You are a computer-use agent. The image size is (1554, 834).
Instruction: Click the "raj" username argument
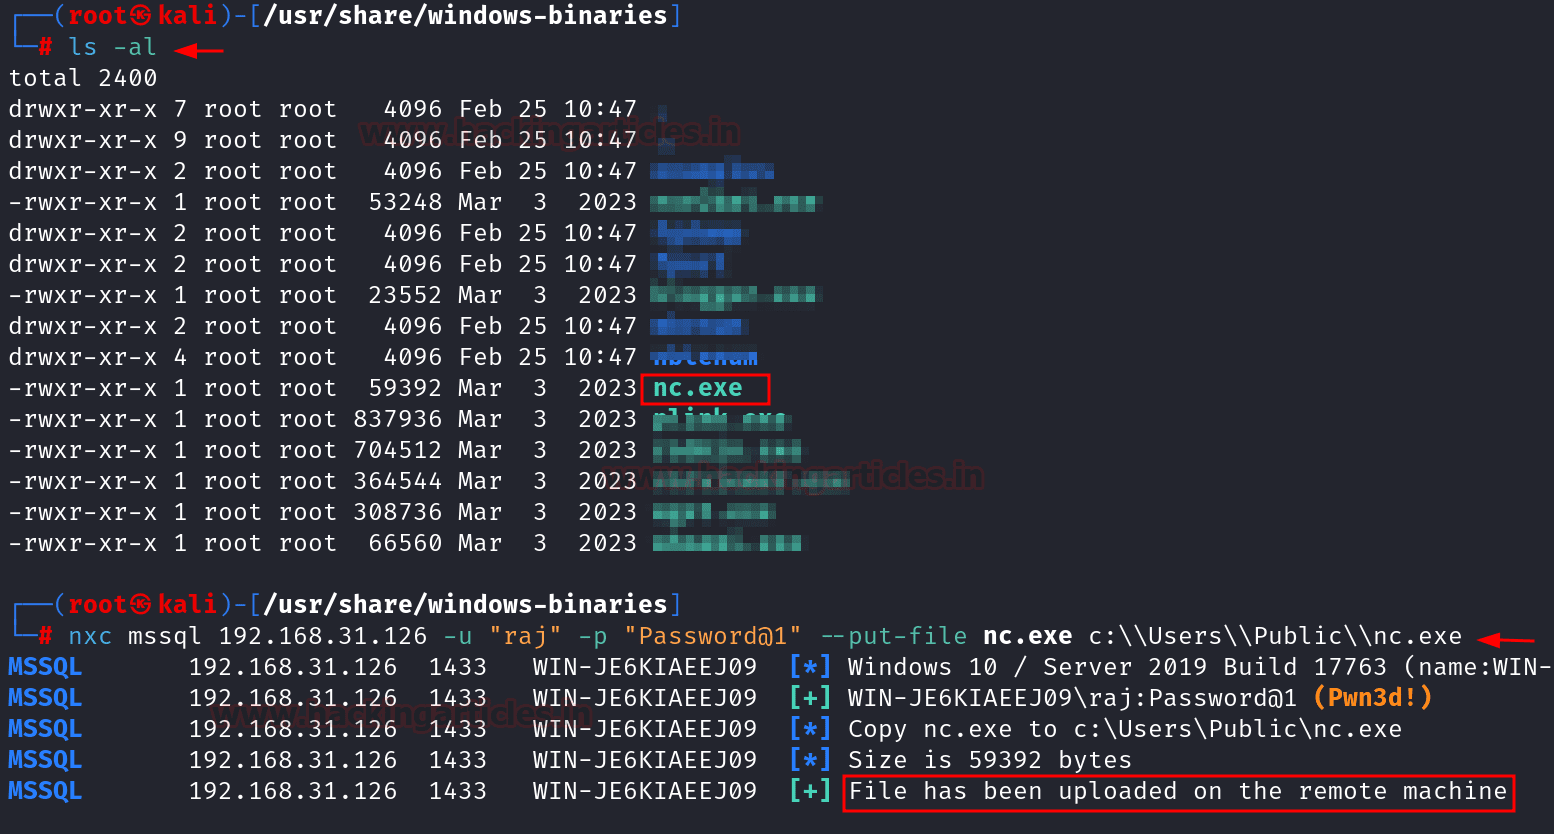tap(525, 636)
